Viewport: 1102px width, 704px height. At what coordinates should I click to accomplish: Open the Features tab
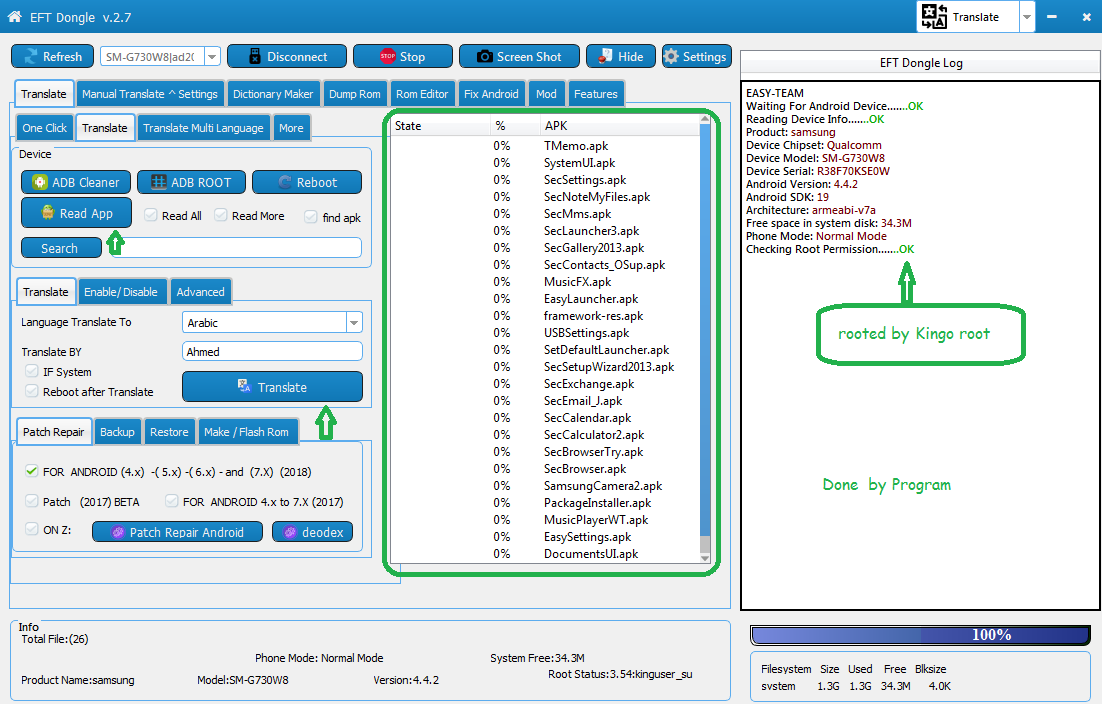pos(595,94)
